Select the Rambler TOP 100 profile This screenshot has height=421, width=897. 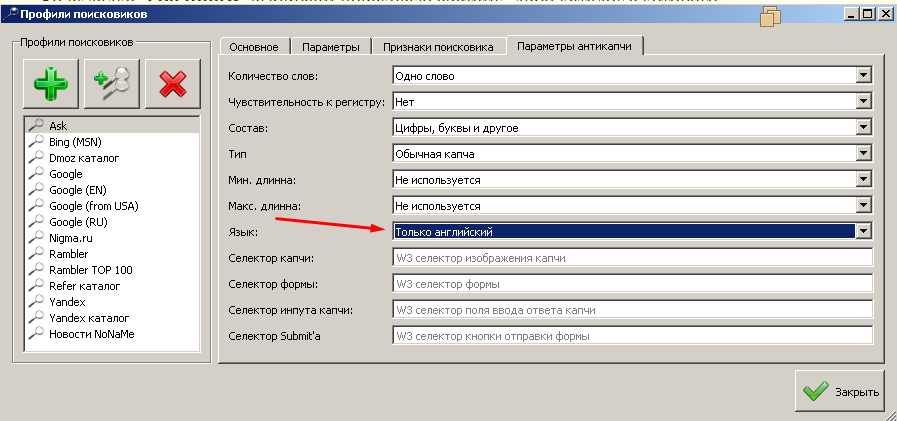90,270
